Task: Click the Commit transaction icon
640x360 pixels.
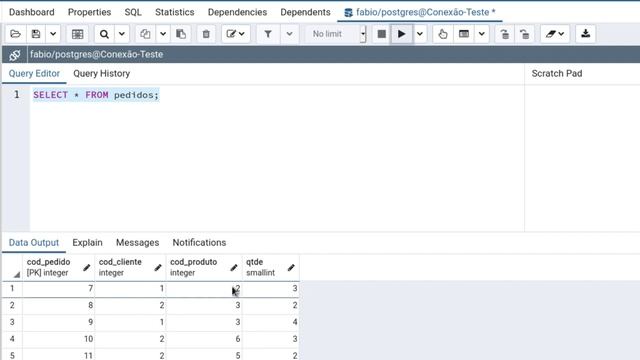Action: click(x=504, y=34)
